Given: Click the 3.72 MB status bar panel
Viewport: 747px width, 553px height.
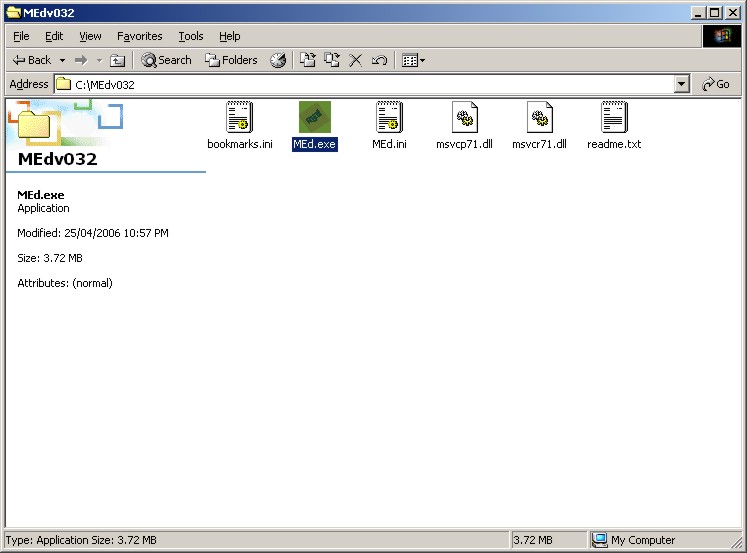Looking at the screenshot, I should point(548,540).
